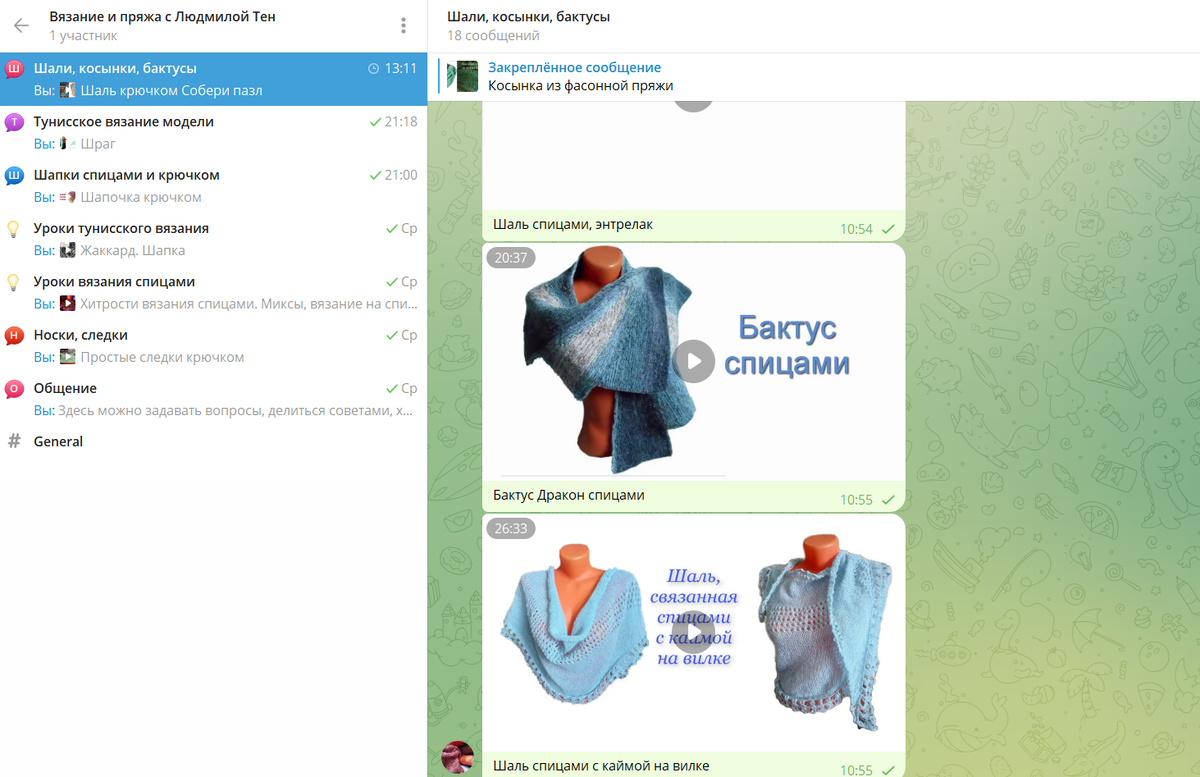Screen dimensions: 1200x777
Task: Open topic Общение
Action: coord(213,398)
